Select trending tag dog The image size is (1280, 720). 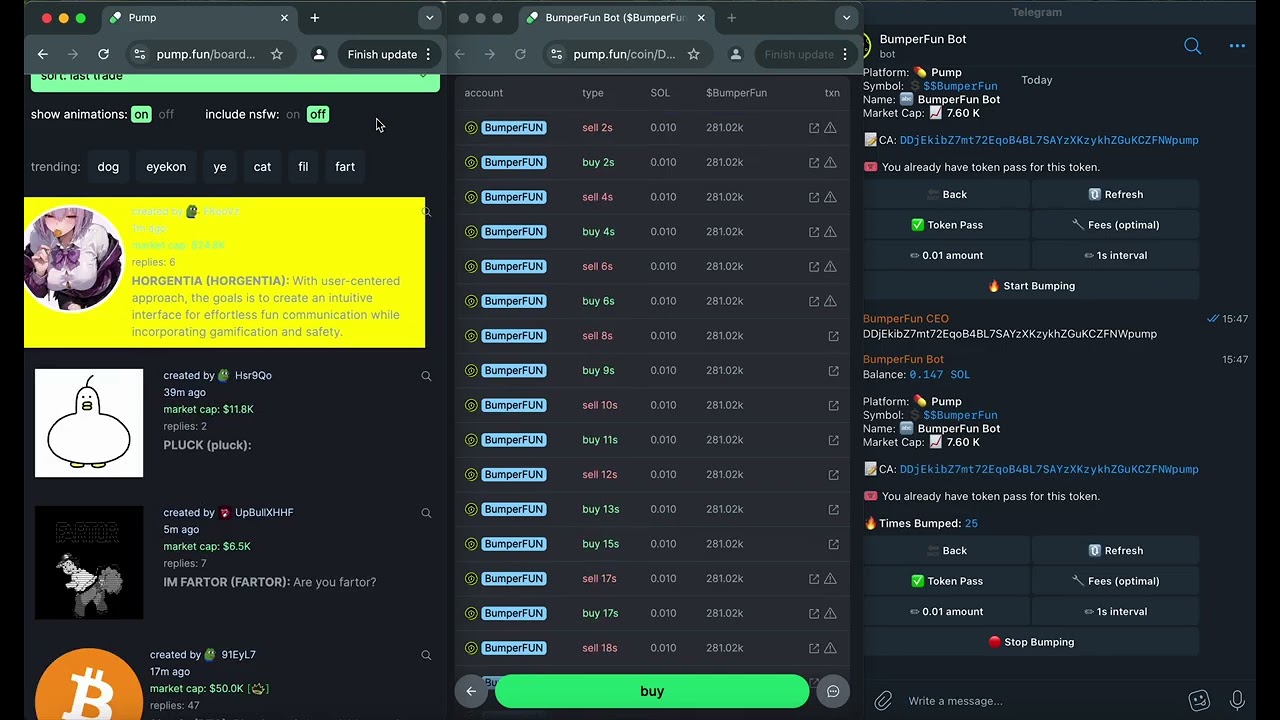[x=108, y=167]
